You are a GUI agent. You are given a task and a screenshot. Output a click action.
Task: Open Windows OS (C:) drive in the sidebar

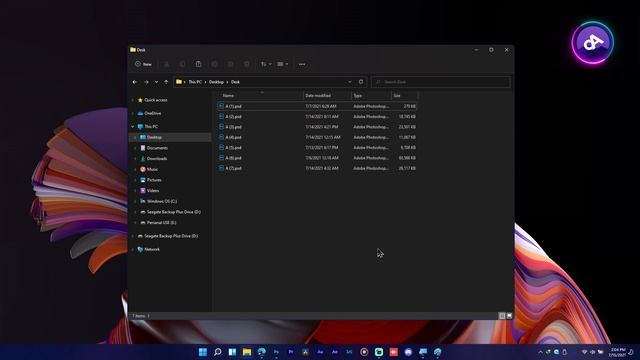click(x=158, y=201)
